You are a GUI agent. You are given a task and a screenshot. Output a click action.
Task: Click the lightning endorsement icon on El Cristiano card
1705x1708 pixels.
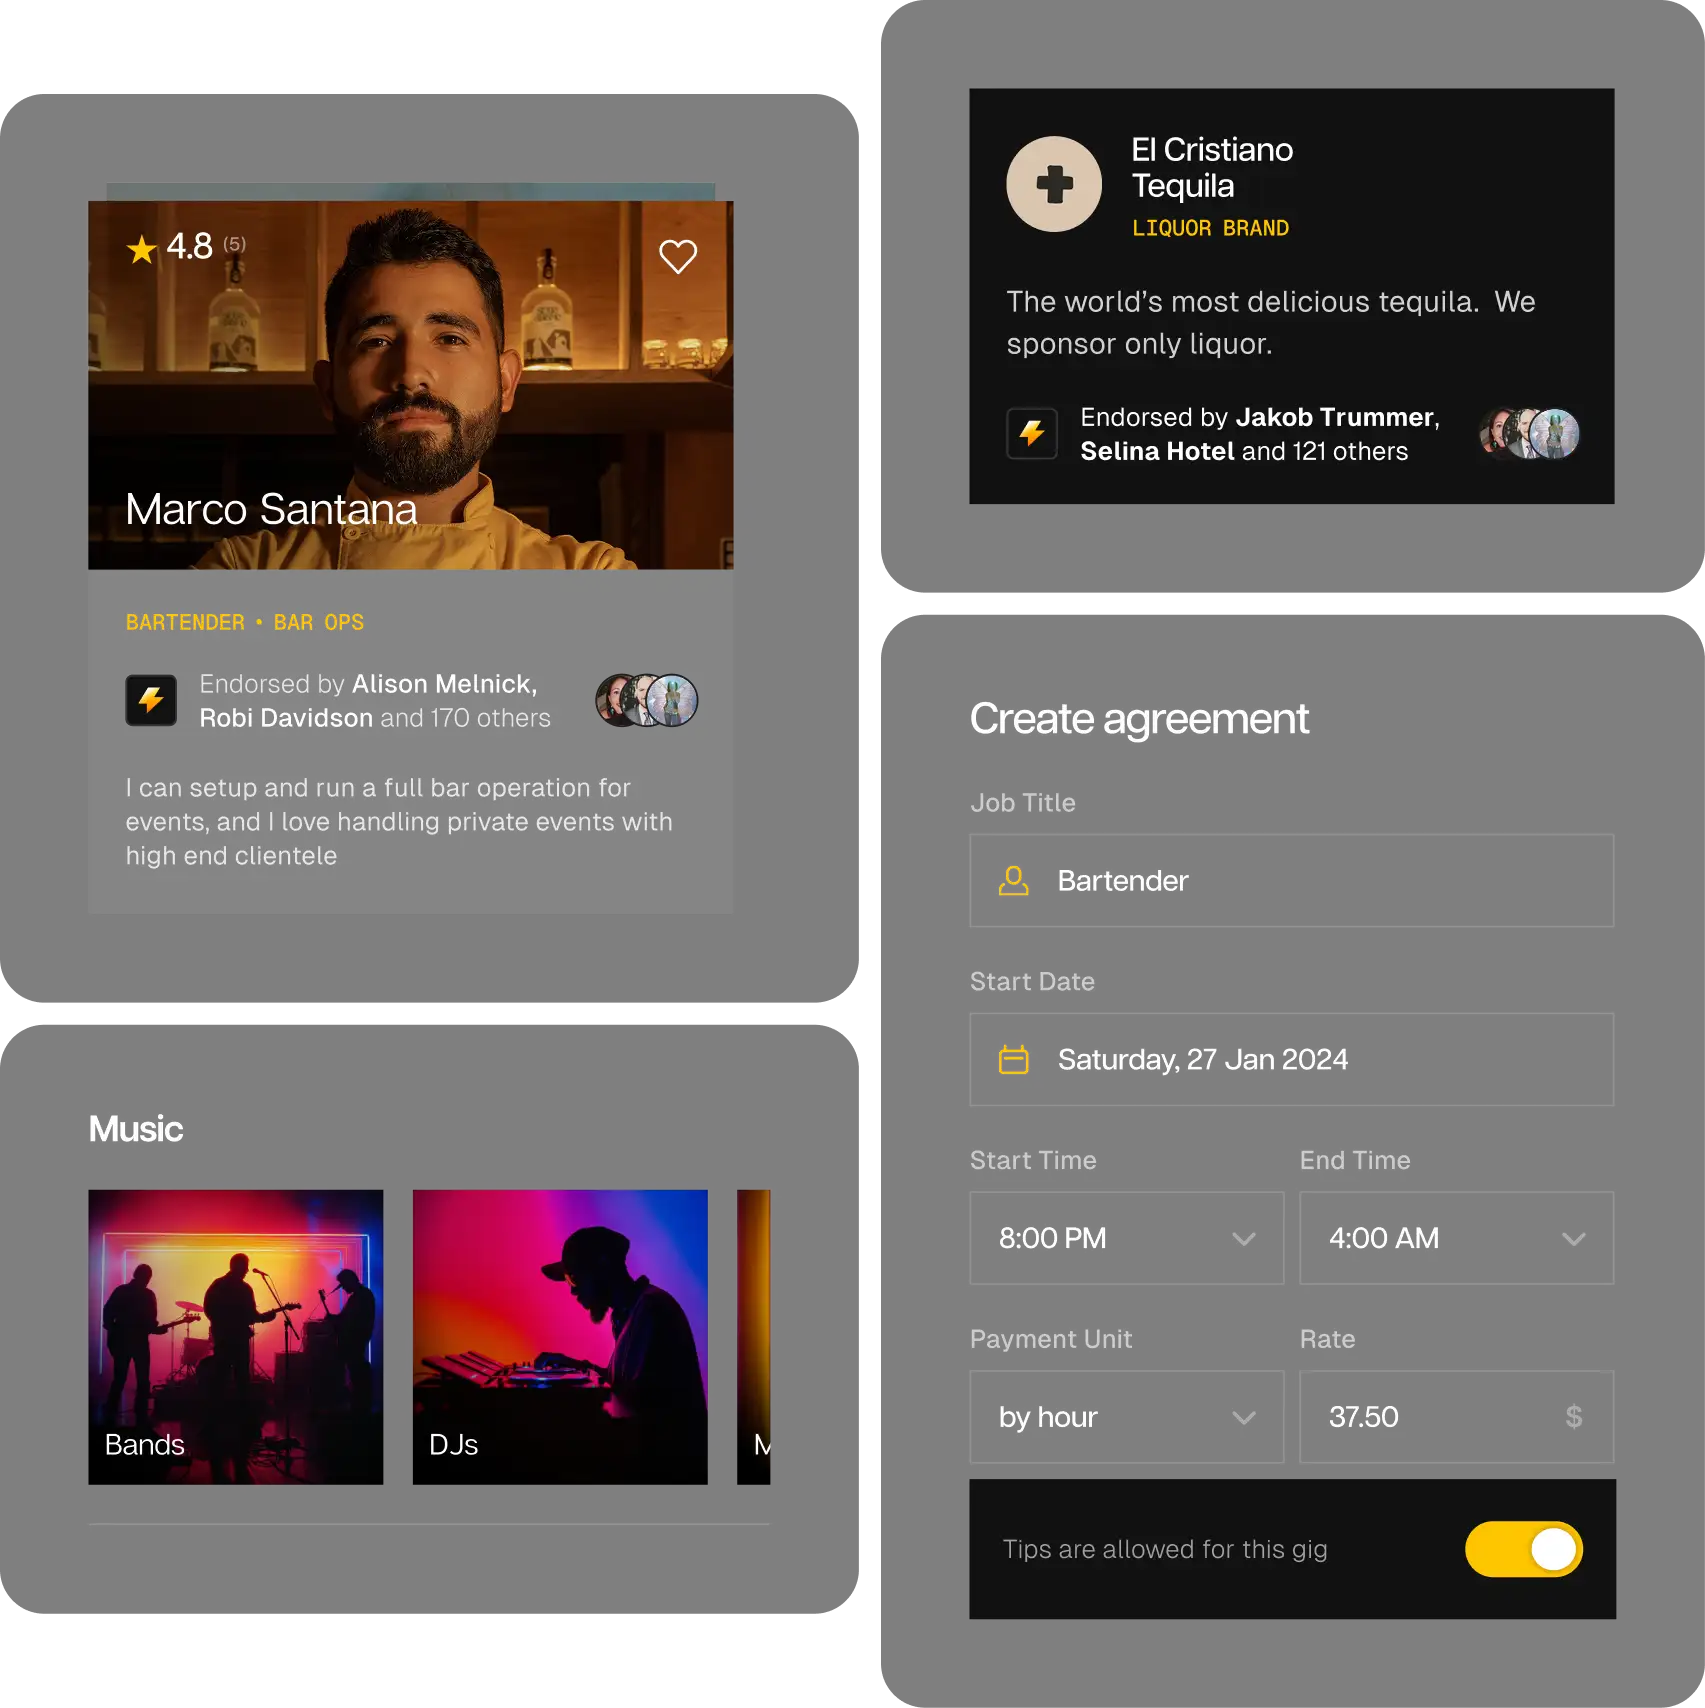(x=1032, y=433)
